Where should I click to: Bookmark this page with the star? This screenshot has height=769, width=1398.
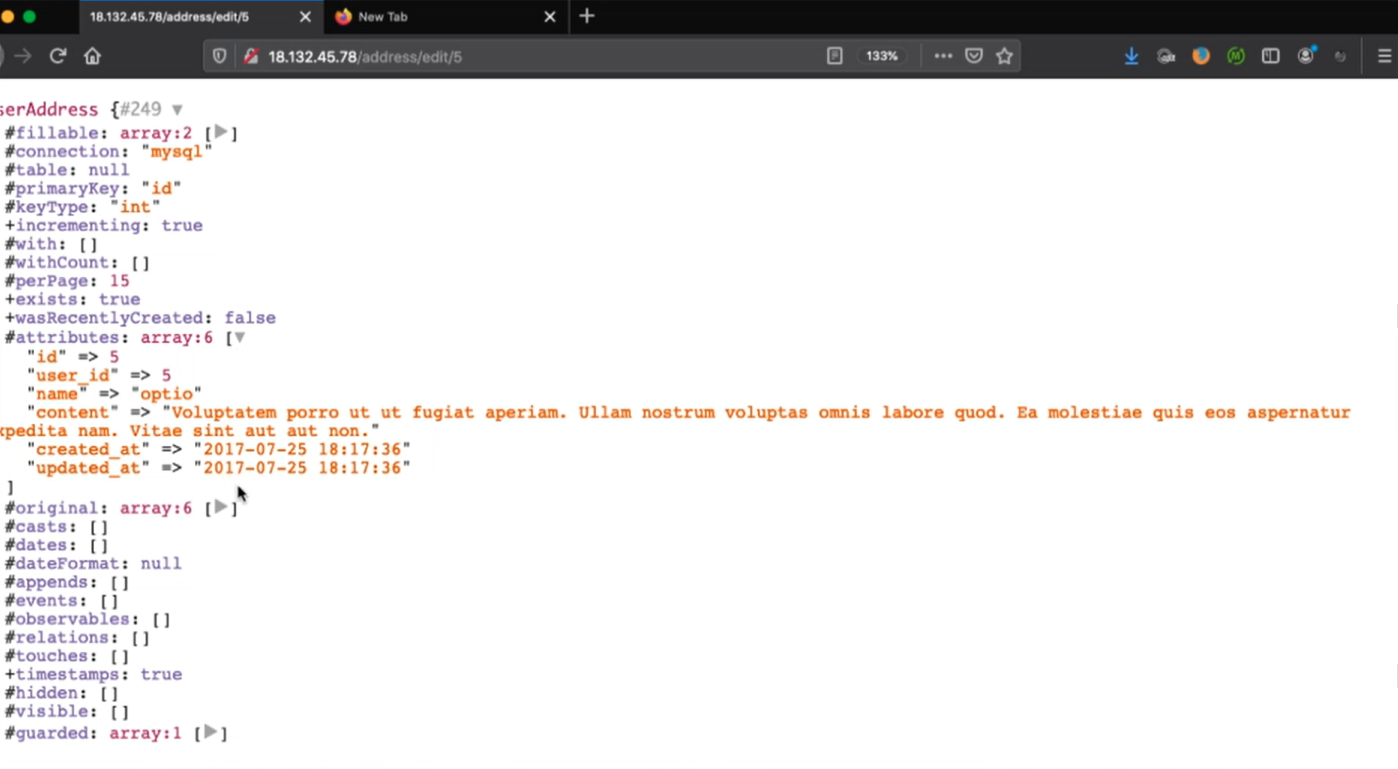pos(1004,57)
